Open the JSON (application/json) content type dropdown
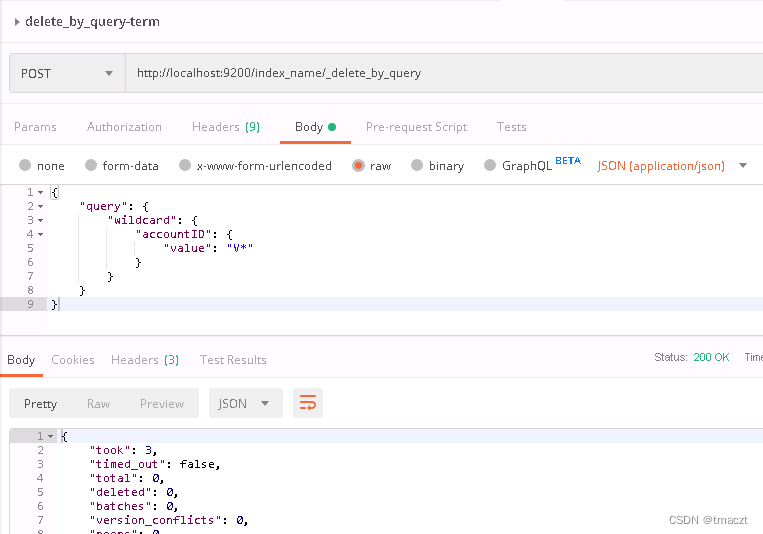The height and width of the screenshot is (534, 763). (x=672, y=166)
